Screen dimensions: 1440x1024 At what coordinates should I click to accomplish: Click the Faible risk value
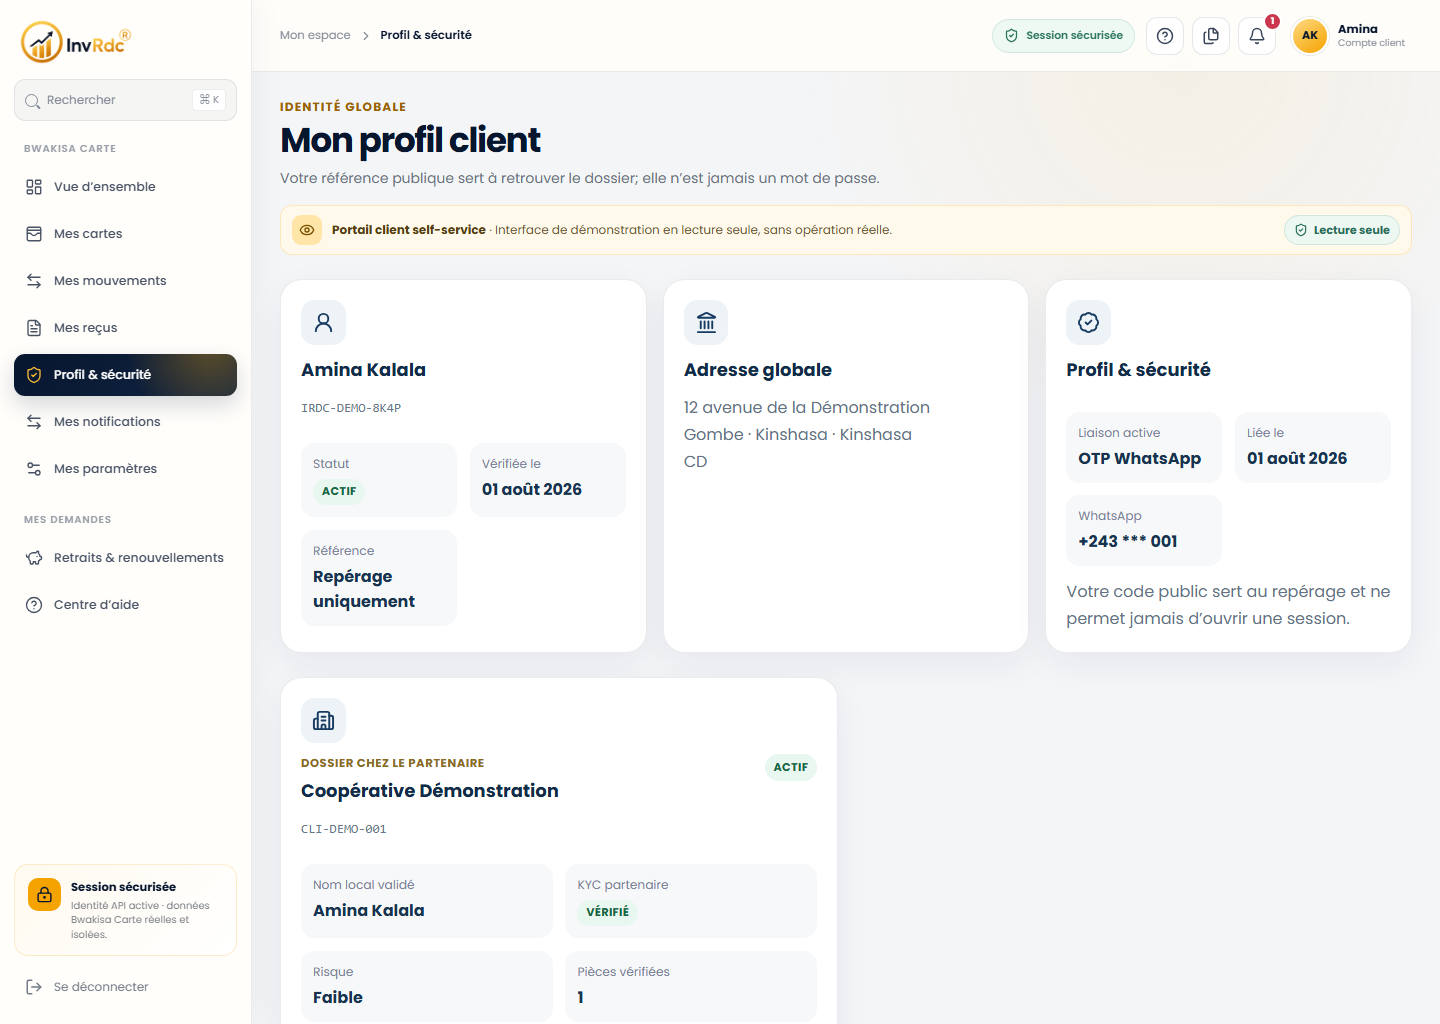(338, 997)
